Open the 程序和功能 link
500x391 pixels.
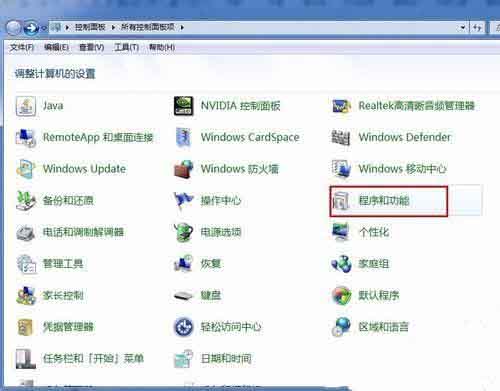384,201
